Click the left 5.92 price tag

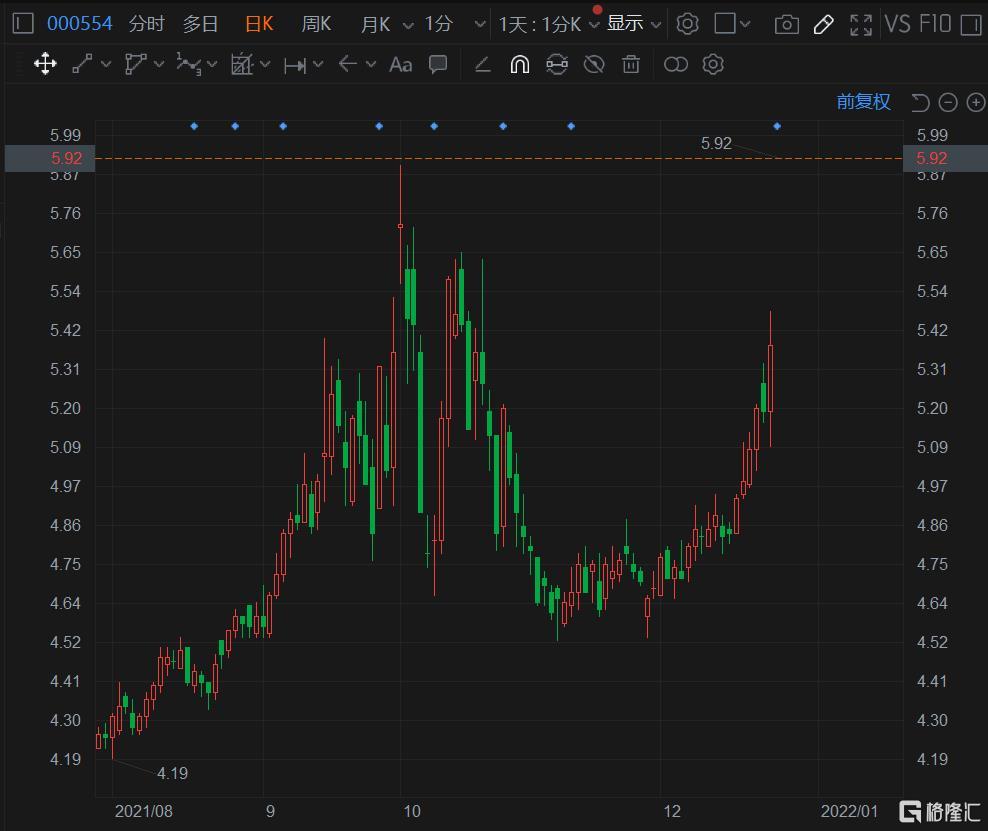[x=50, y=158]
